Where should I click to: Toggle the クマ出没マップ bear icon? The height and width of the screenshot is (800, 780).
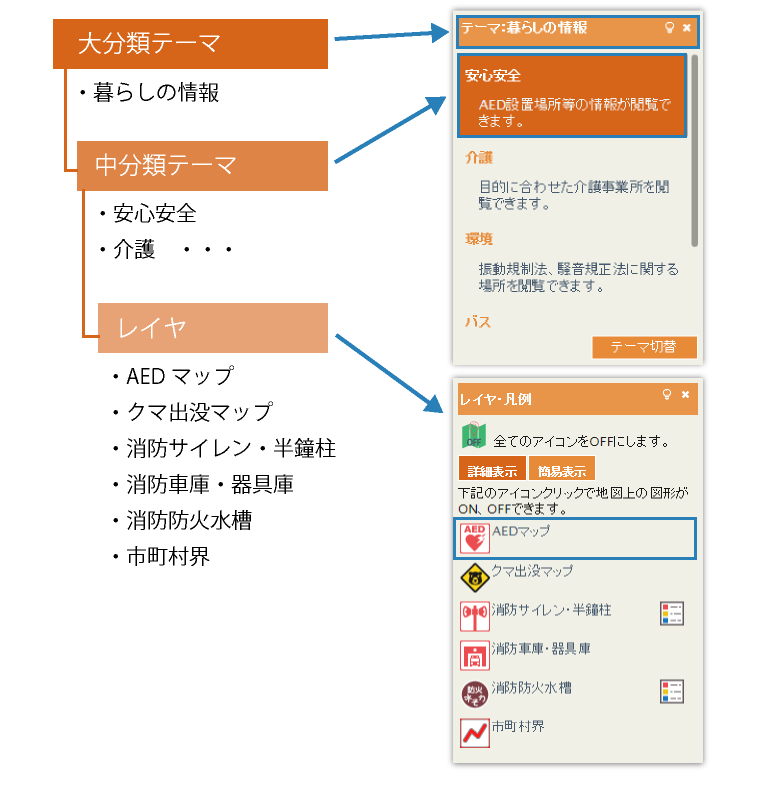click(x=474, y=578)
